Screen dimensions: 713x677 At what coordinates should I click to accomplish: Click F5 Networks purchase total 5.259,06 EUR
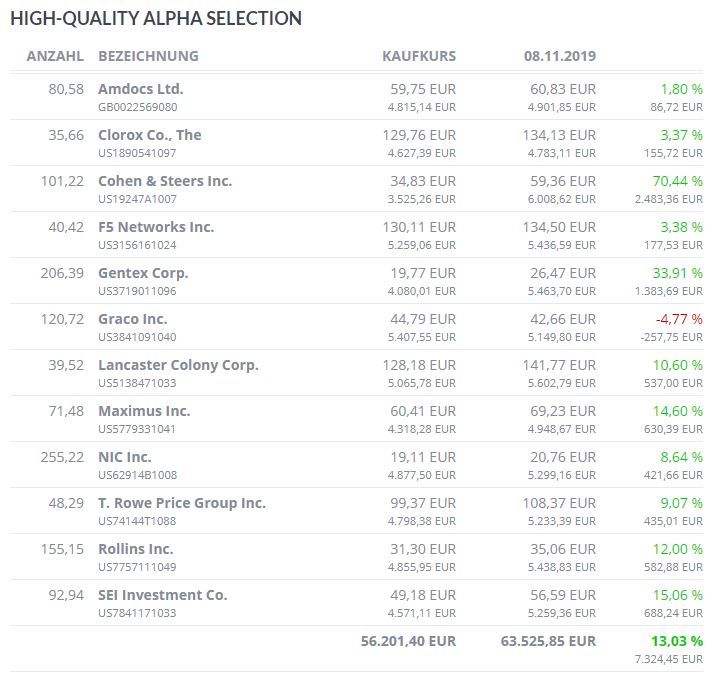point(422,245)
